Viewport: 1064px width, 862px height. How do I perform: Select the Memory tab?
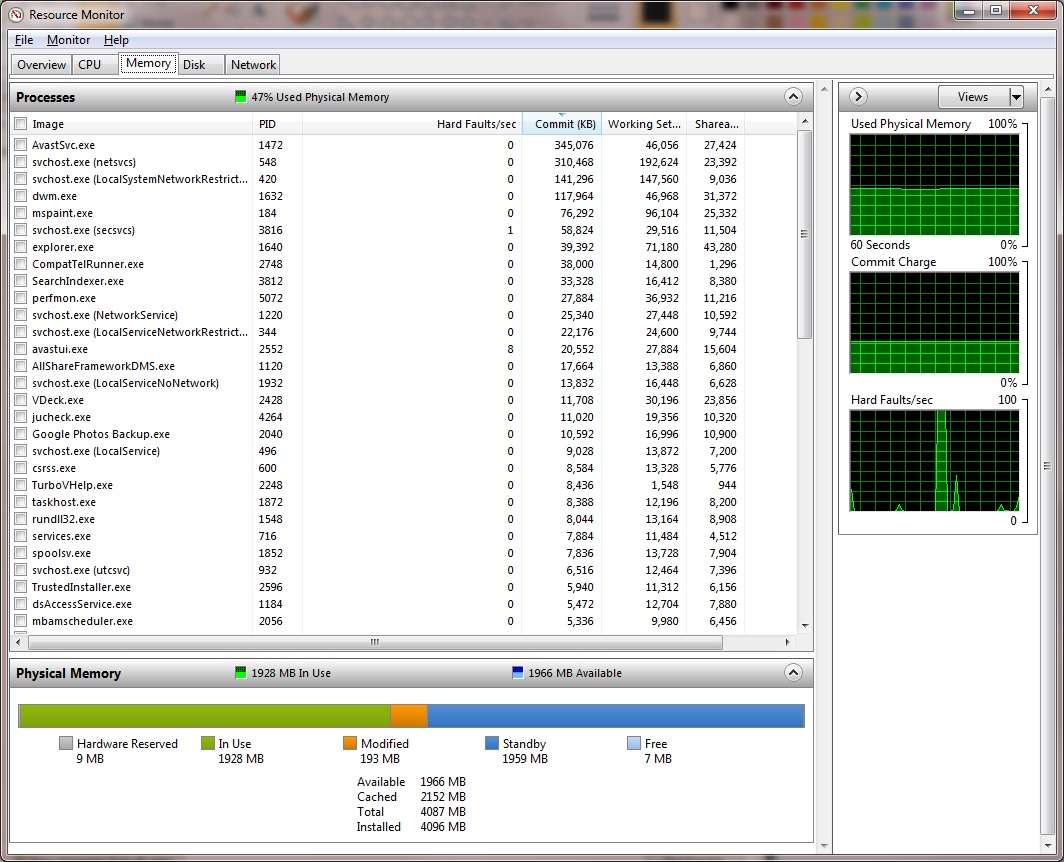(149, 63)
